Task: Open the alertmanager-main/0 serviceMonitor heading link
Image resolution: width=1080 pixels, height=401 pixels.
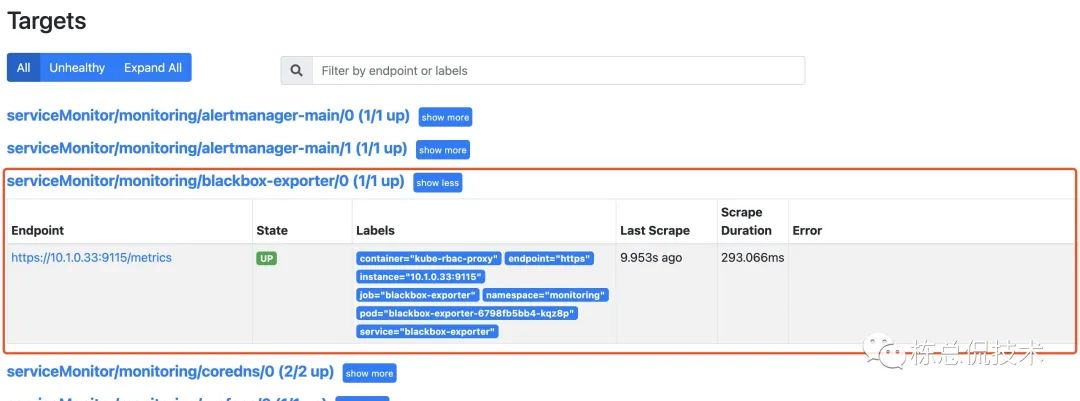Action: tap(208, 115)
